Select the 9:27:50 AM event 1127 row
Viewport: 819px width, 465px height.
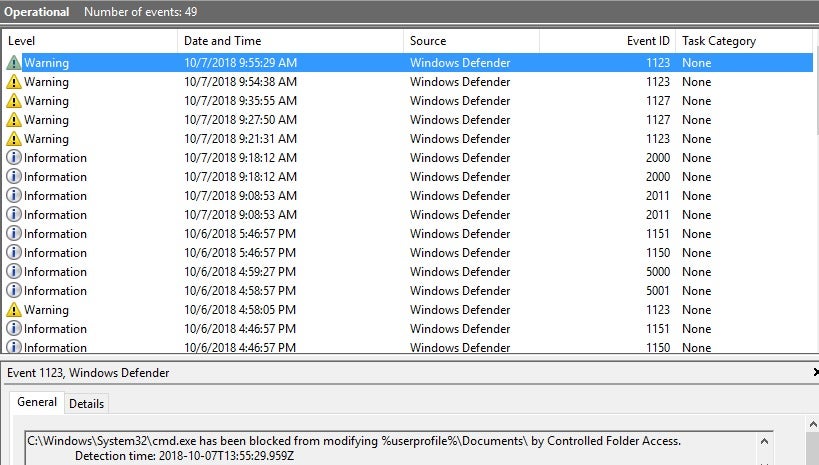pos(407,120)
